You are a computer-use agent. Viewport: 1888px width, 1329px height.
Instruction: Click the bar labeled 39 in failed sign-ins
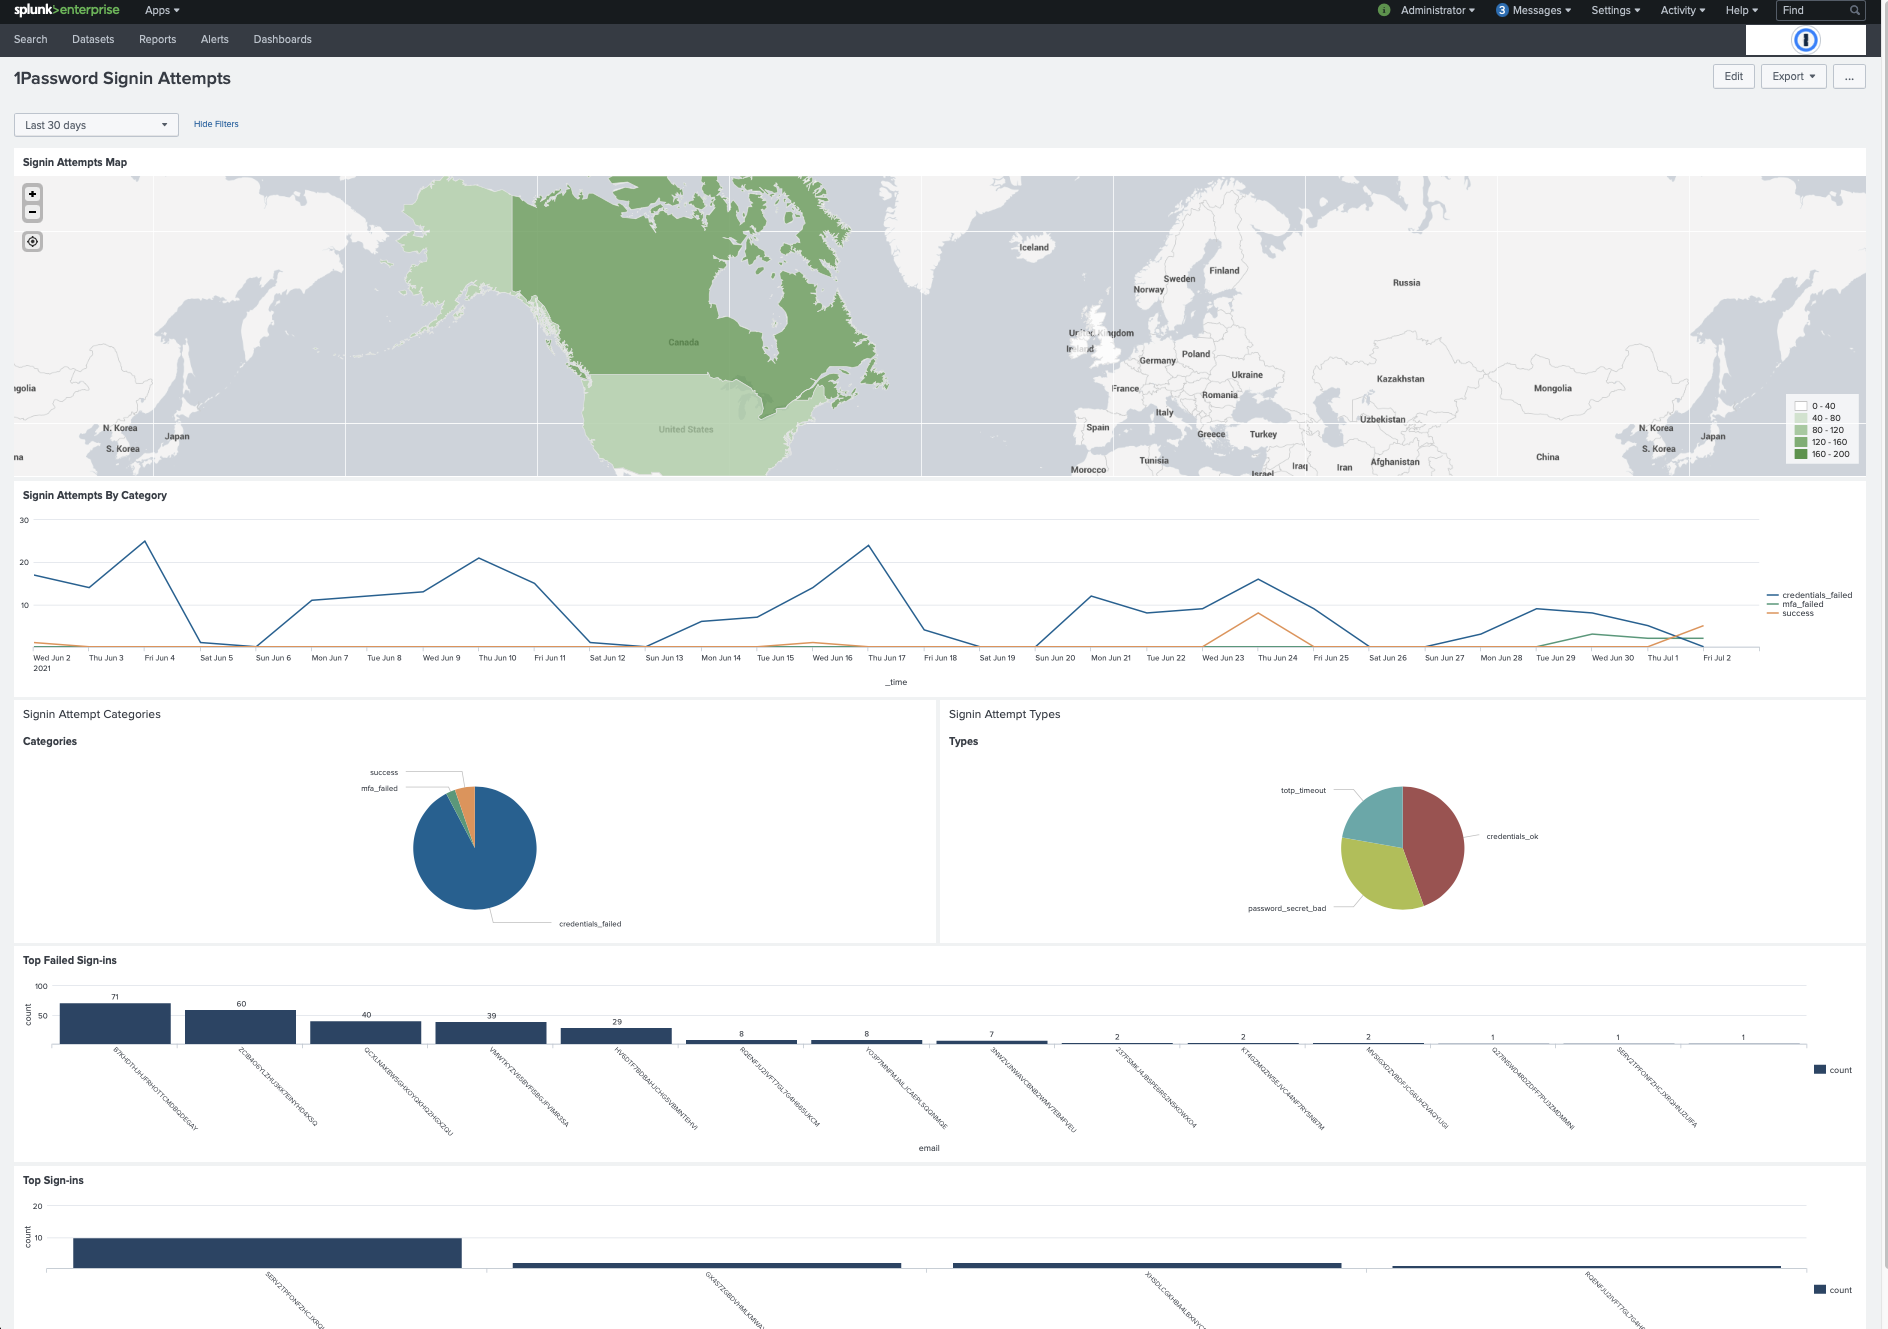(x=491, y=1033)
